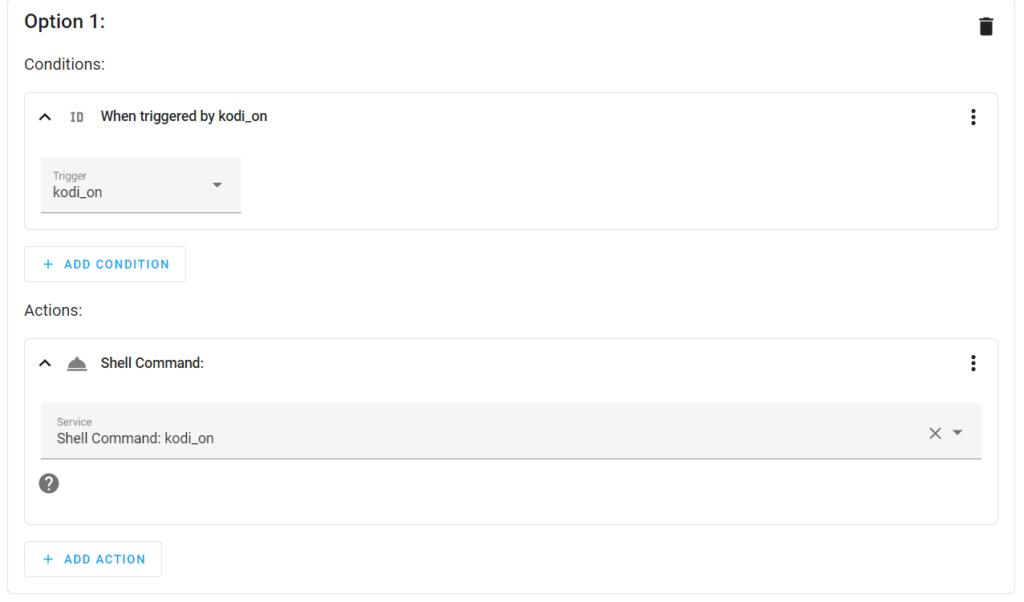
Task: Click the Add Action button
Action: (x=93, y=560)
